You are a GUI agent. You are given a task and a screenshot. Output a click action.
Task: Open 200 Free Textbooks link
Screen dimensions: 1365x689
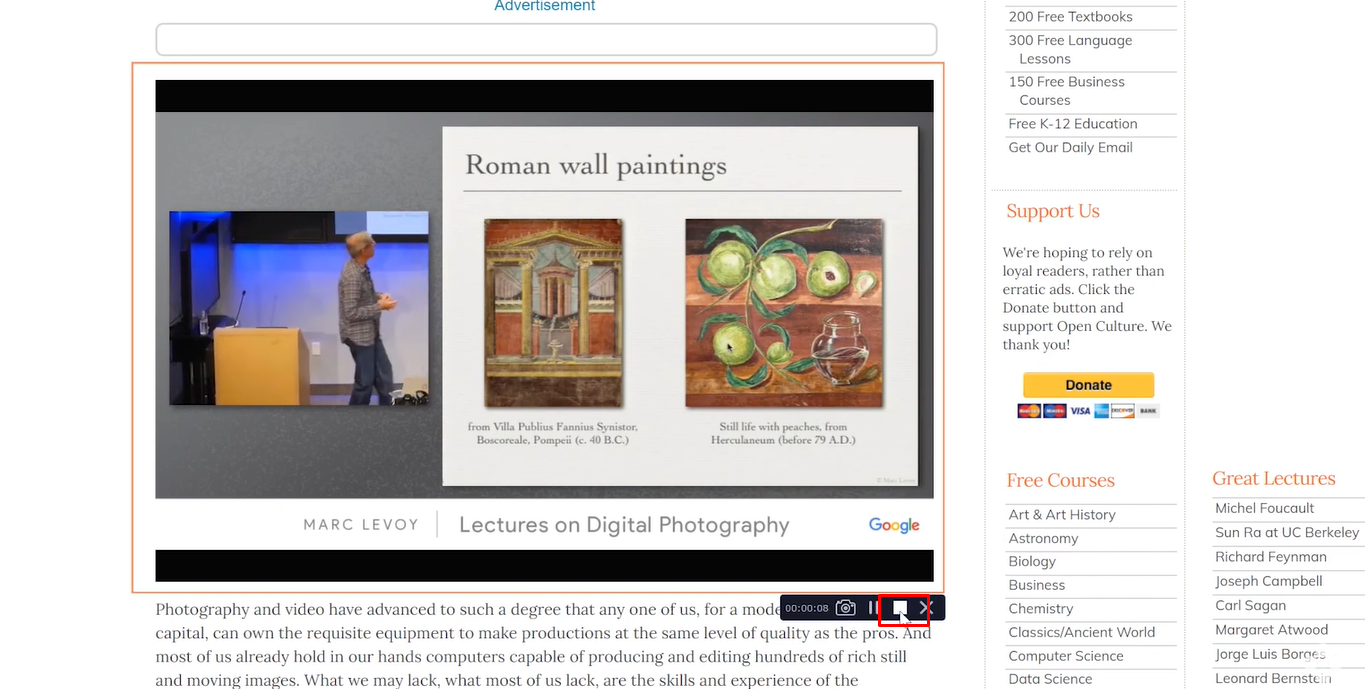1070,17
